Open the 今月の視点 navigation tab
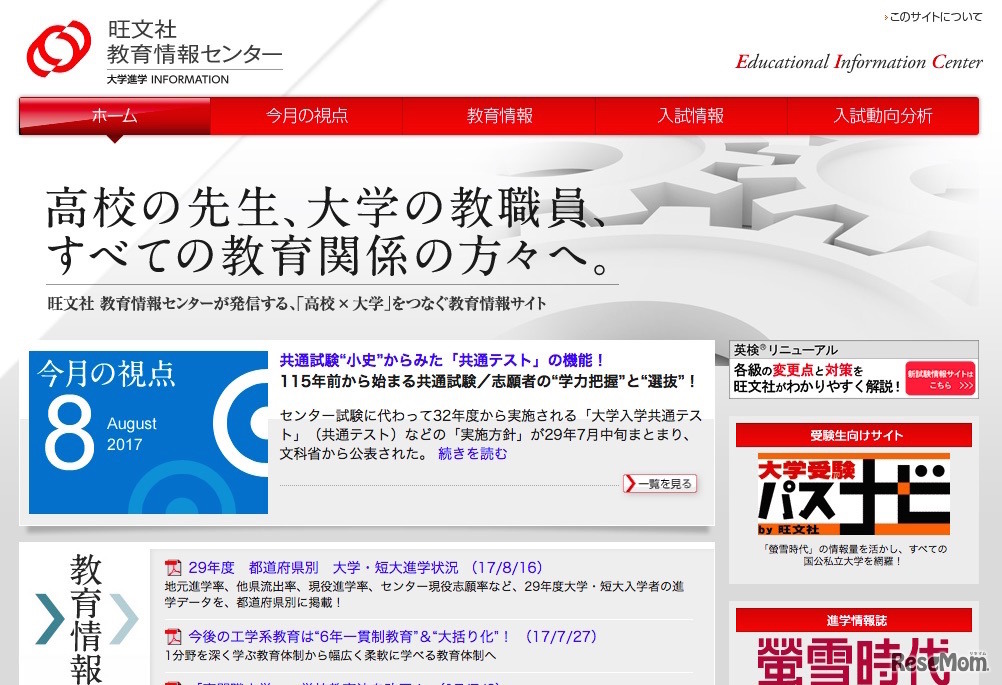This screenshot has width=1002, height=685. click(307, 116)
